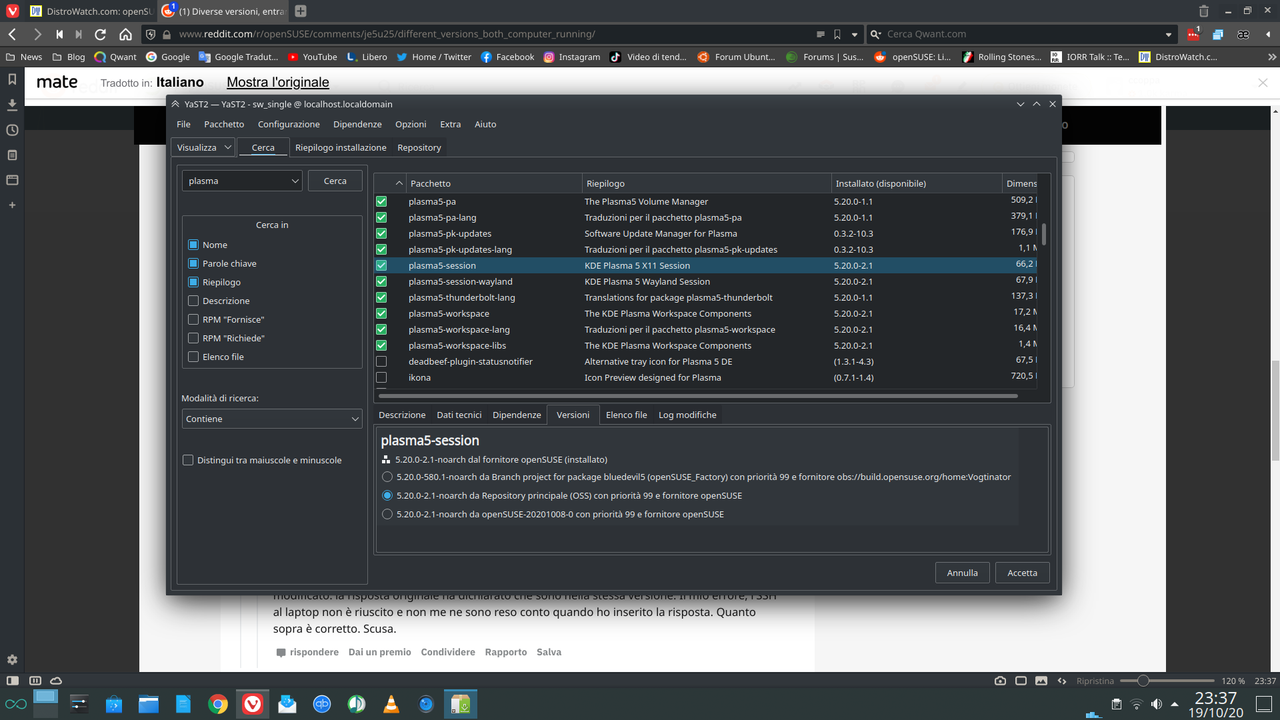The width and height of the screenshot is (1280, 720).
Task: Open Google Chrome from the taskbar
Action: pyautogui.click(x=218, y=703)
